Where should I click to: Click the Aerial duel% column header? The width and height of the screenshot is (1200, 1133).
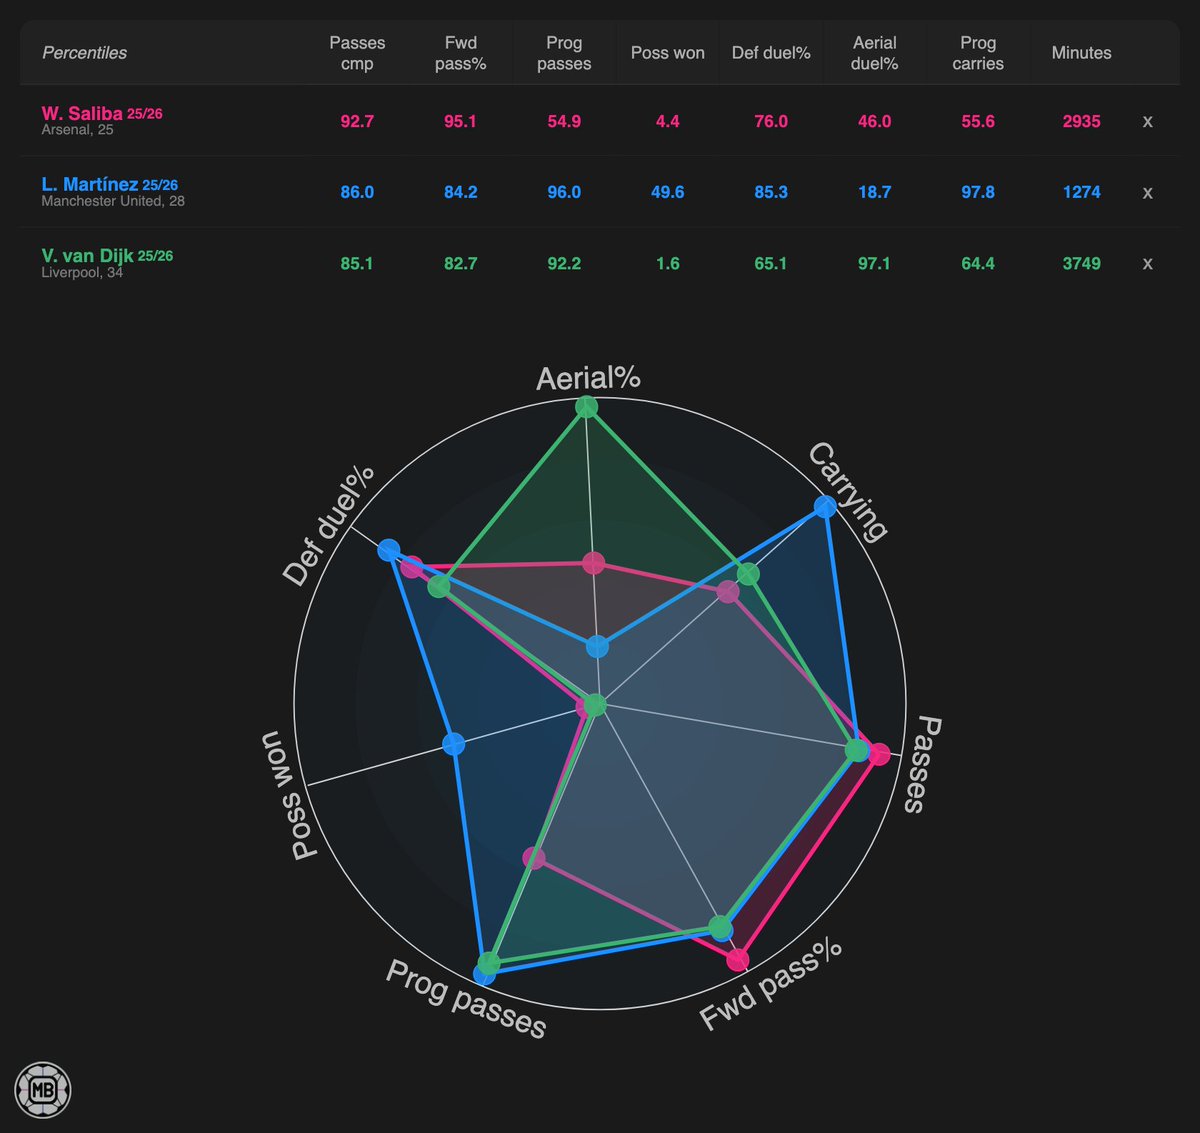pos(875,53)
